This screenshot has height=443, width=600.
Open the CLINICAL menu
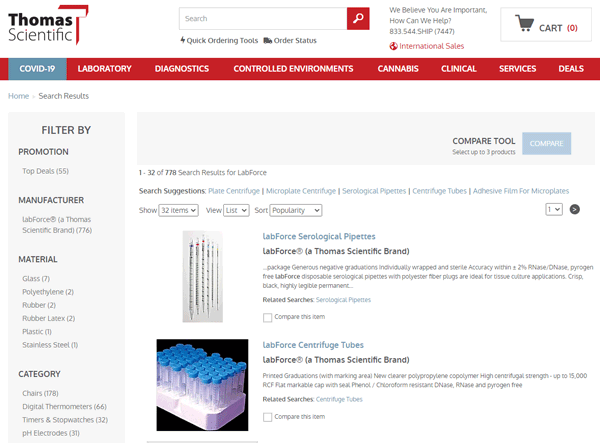pos(459,69)
